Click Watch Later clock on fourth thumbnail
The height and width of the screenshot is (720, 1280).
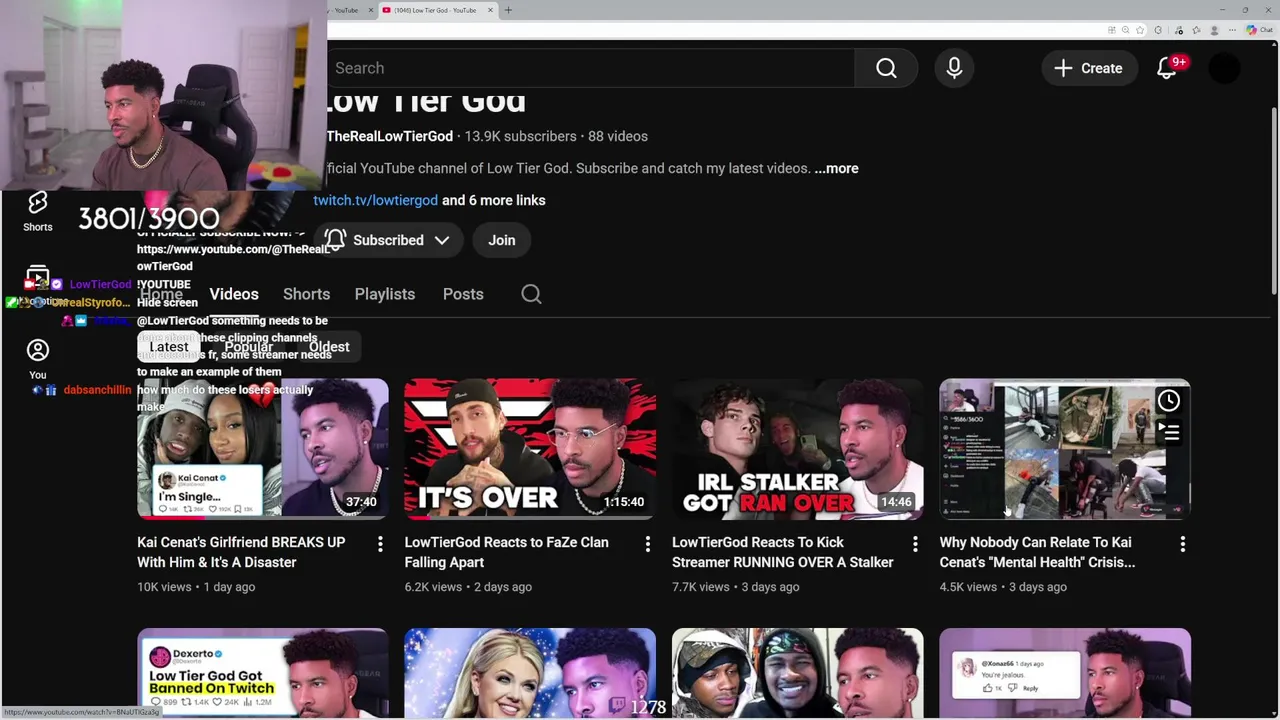pyautogui.click(x=1169, y=401)
